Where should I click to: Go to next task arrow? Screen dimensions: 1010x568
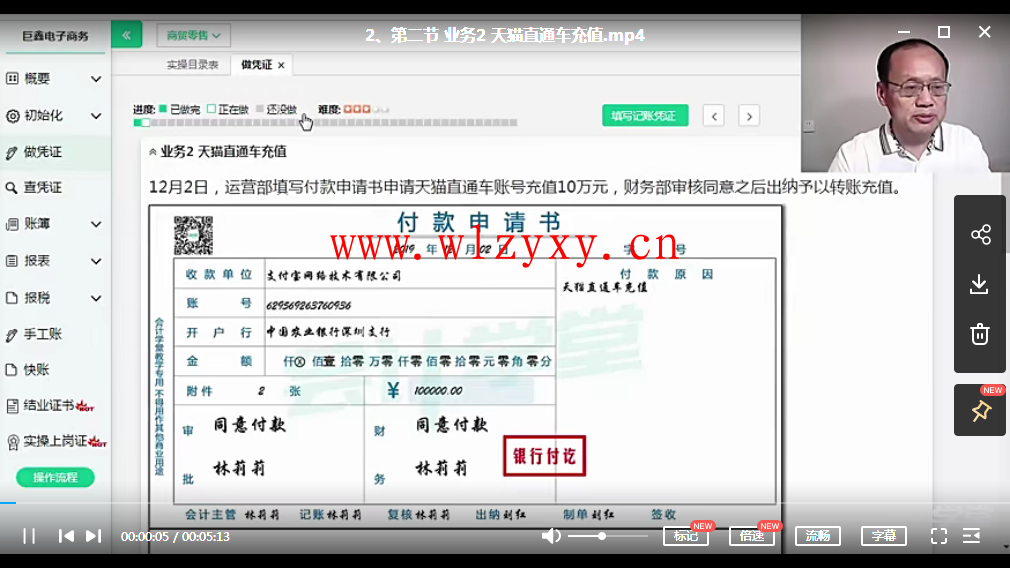point(749,117)
